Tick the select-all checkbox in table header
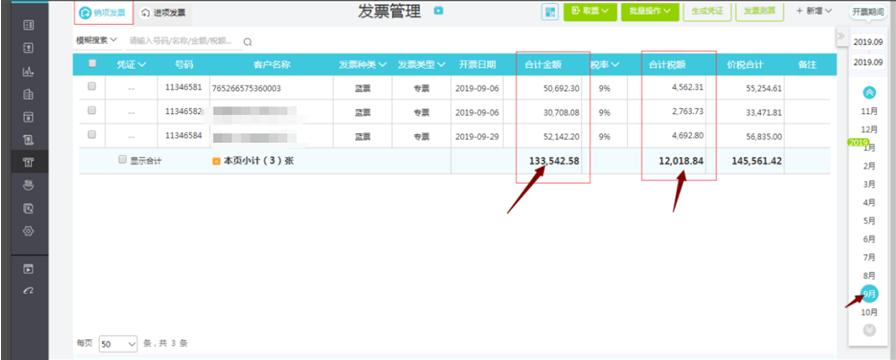 click(92, 64)
